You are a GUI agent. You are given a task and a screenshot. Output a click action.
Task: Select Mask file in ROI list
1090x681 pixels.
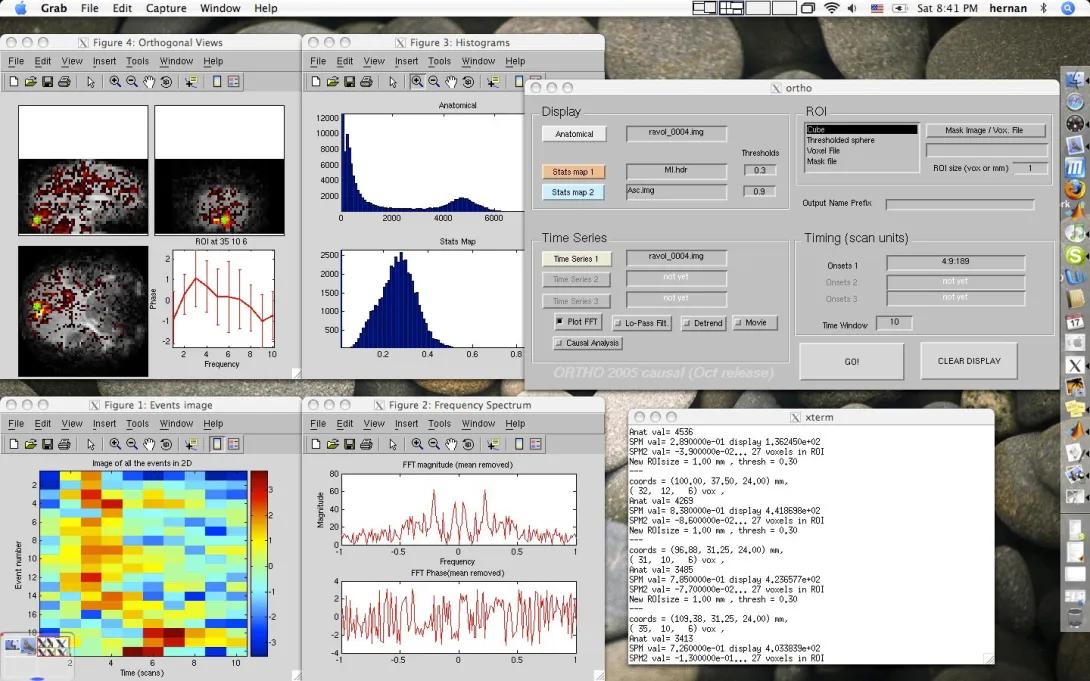[x=861, y=161]
